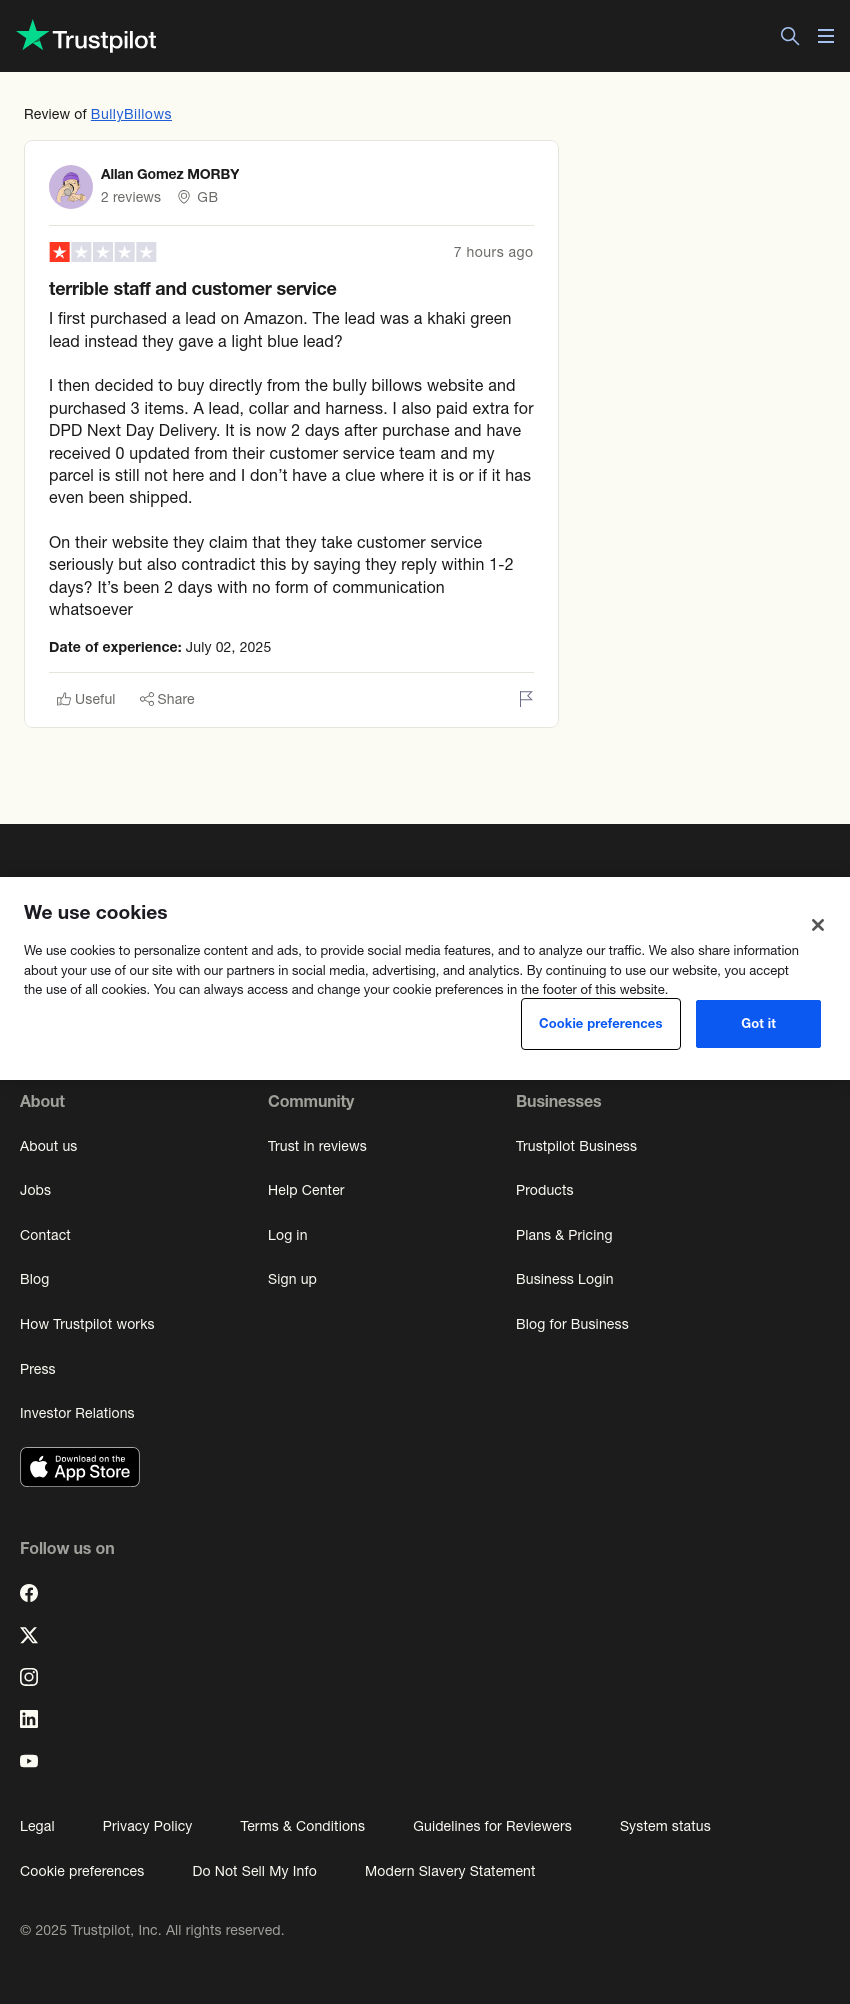Image resolution: width=850 pixels, height=2004 pixels.
Task: Mark the review as Useful
Action: [86, 699]
